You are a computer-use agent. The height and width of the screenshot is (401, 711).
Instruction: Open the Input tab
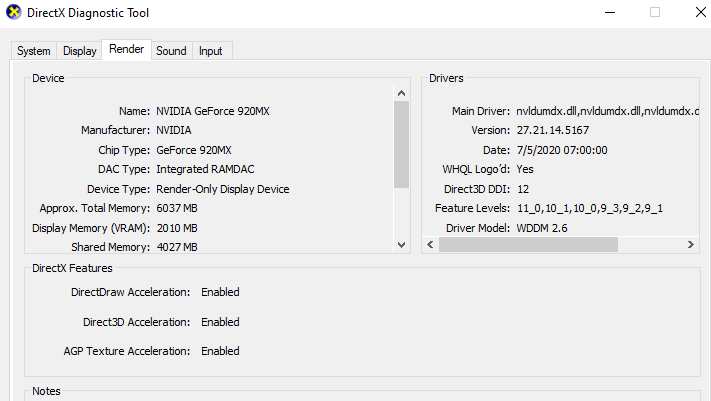tap(211, 51)
